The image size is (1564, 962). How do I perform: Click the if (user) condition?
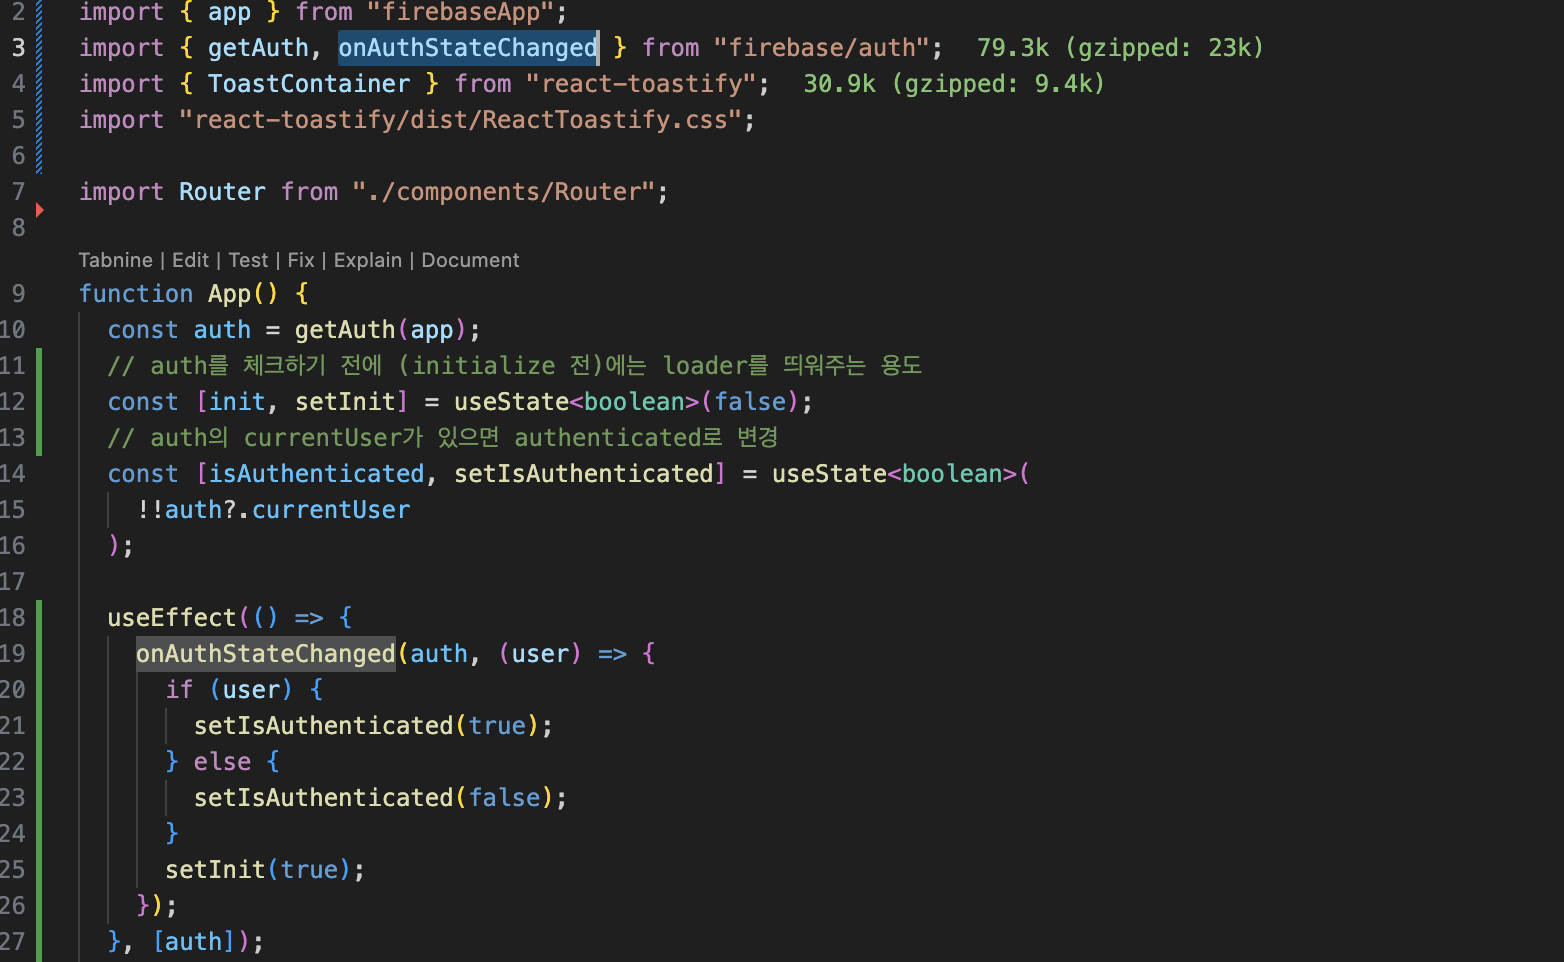229,690
